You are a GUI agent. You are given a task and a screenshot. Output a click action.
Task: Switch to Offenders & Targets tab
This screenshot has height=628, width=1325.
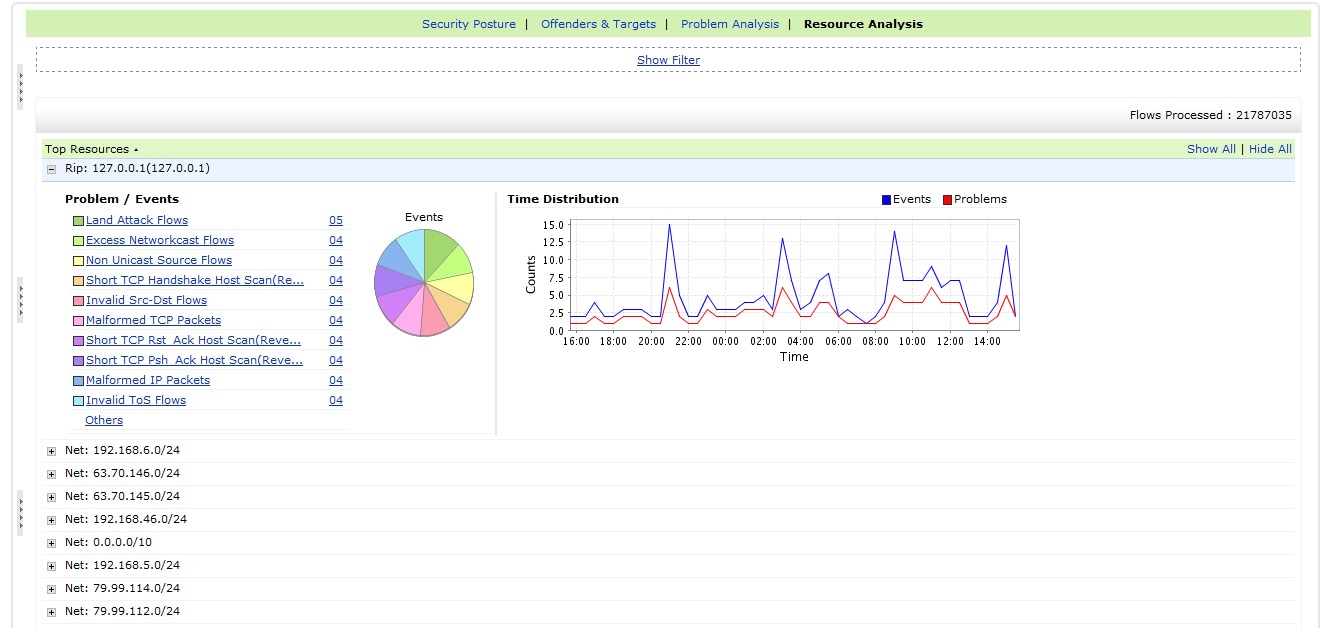pos(598,24)
